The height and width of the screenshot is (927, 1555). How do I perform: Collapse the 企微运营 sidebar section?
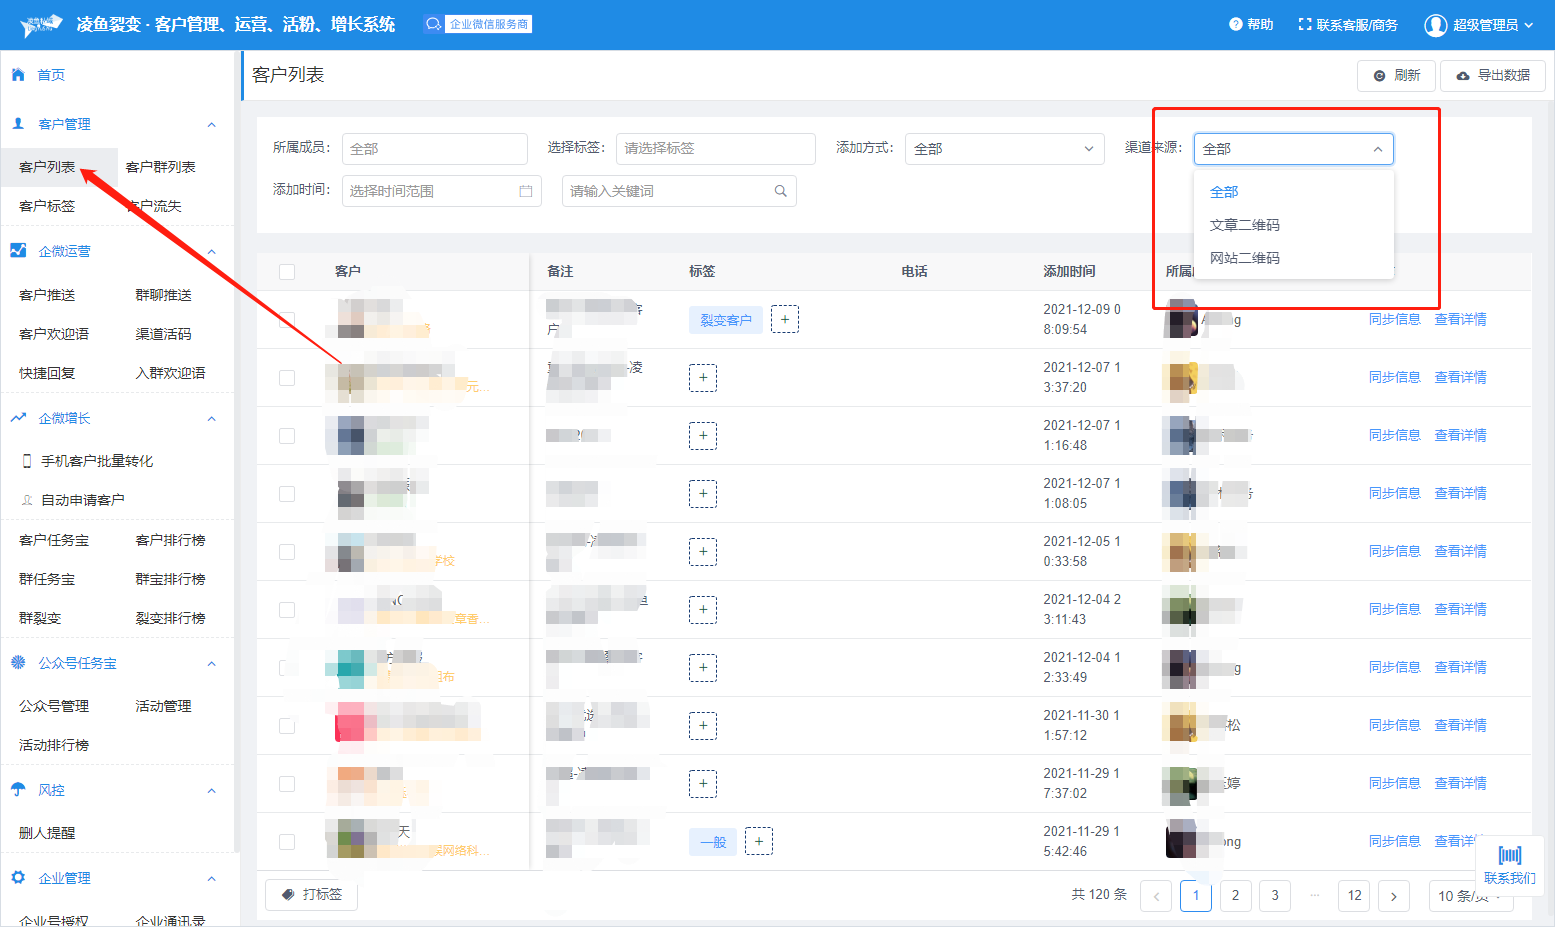(211, 252)
